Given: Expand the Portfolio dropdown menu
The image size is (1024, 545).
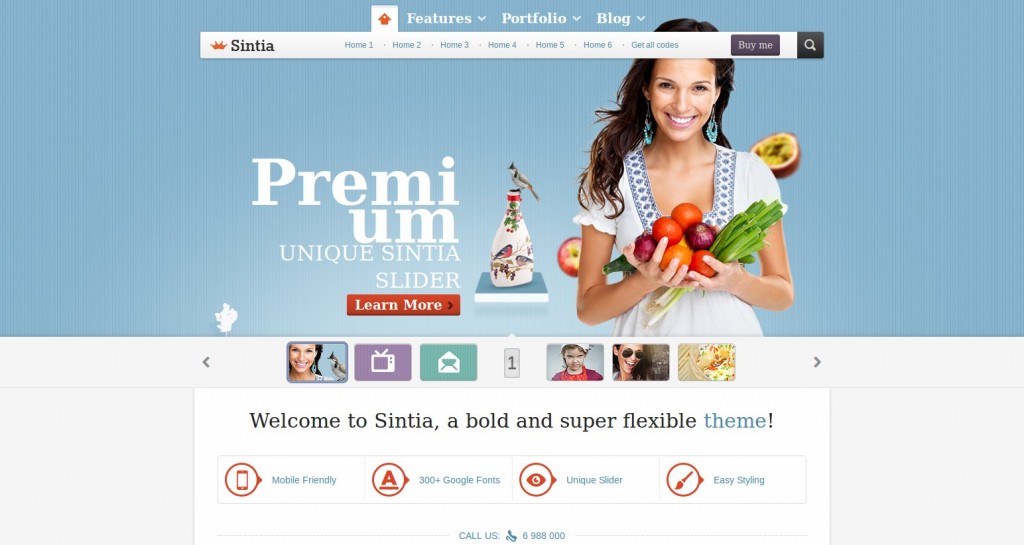Looking at the screenshot, I should (x=541, y=18).
